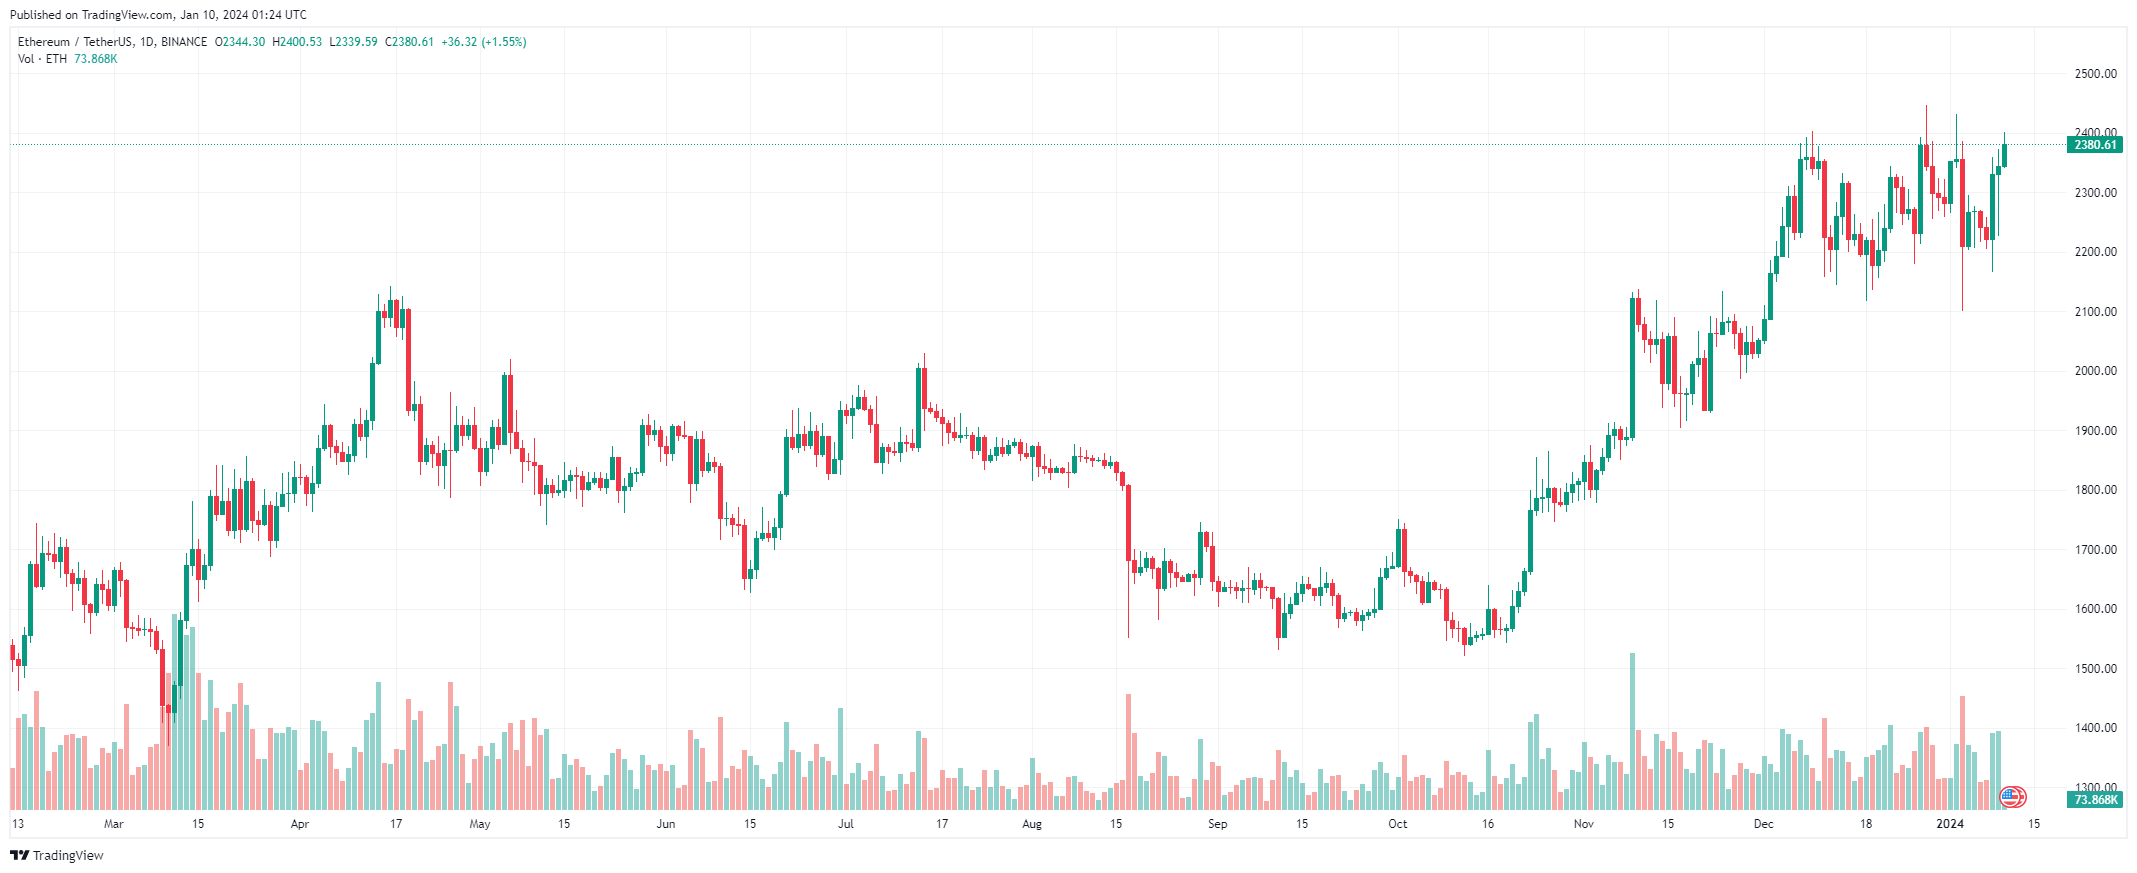Click the Vol · ETH indicator label

(42, 59)
